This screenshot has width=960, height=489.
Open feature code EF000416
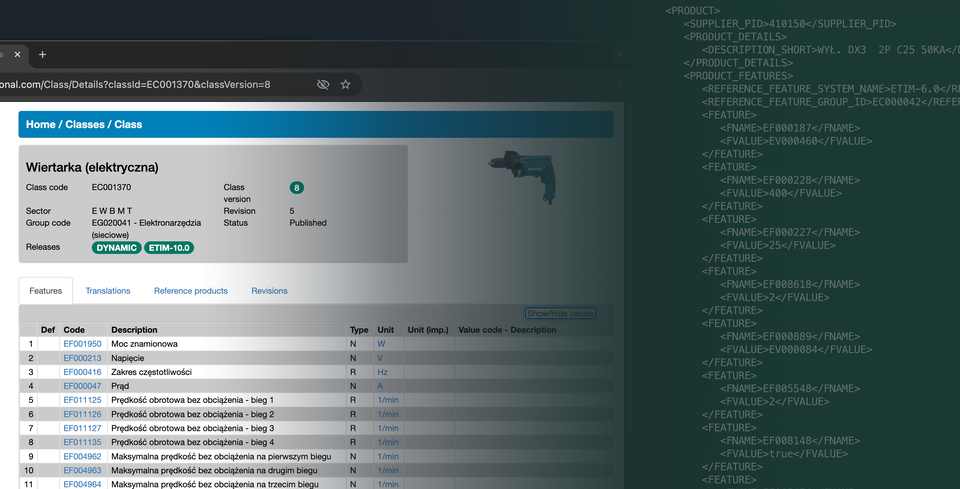(83, 372)
